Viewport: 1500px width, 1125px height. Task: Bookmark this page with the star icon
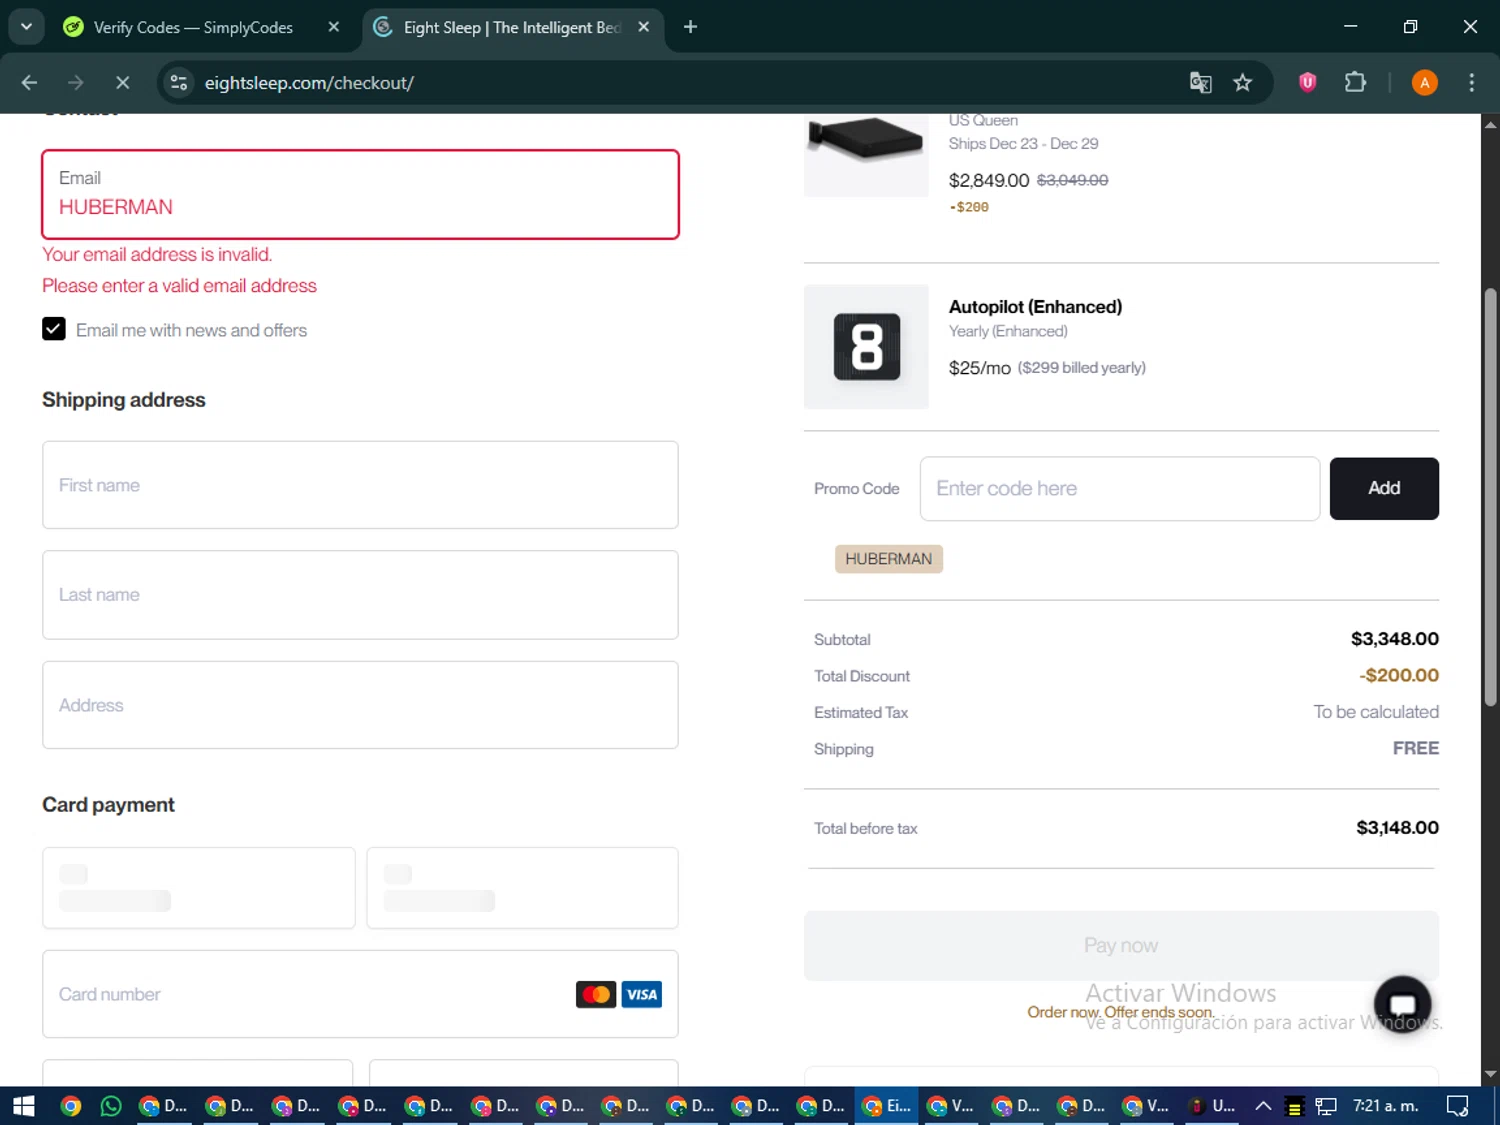[x=1242, y=83]
